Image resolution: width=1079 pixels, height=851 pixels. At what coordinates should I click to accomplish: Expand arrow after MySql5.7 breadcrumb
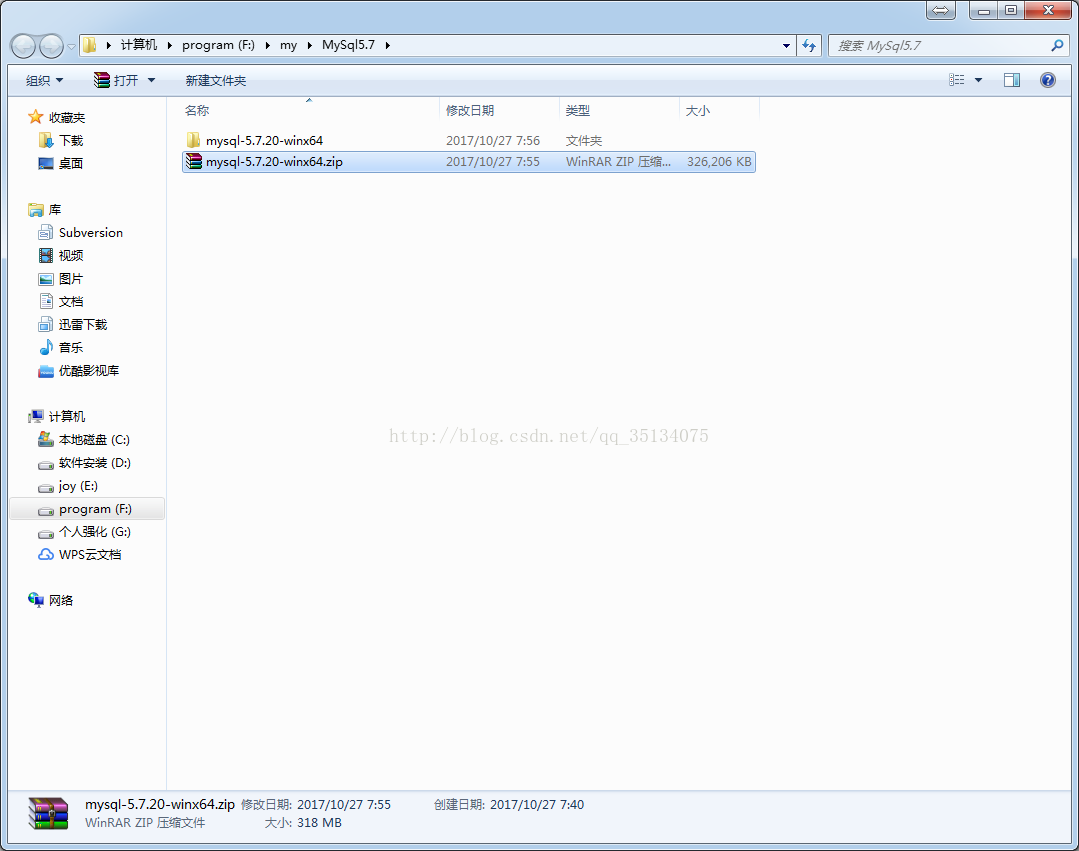click(387, 45)
